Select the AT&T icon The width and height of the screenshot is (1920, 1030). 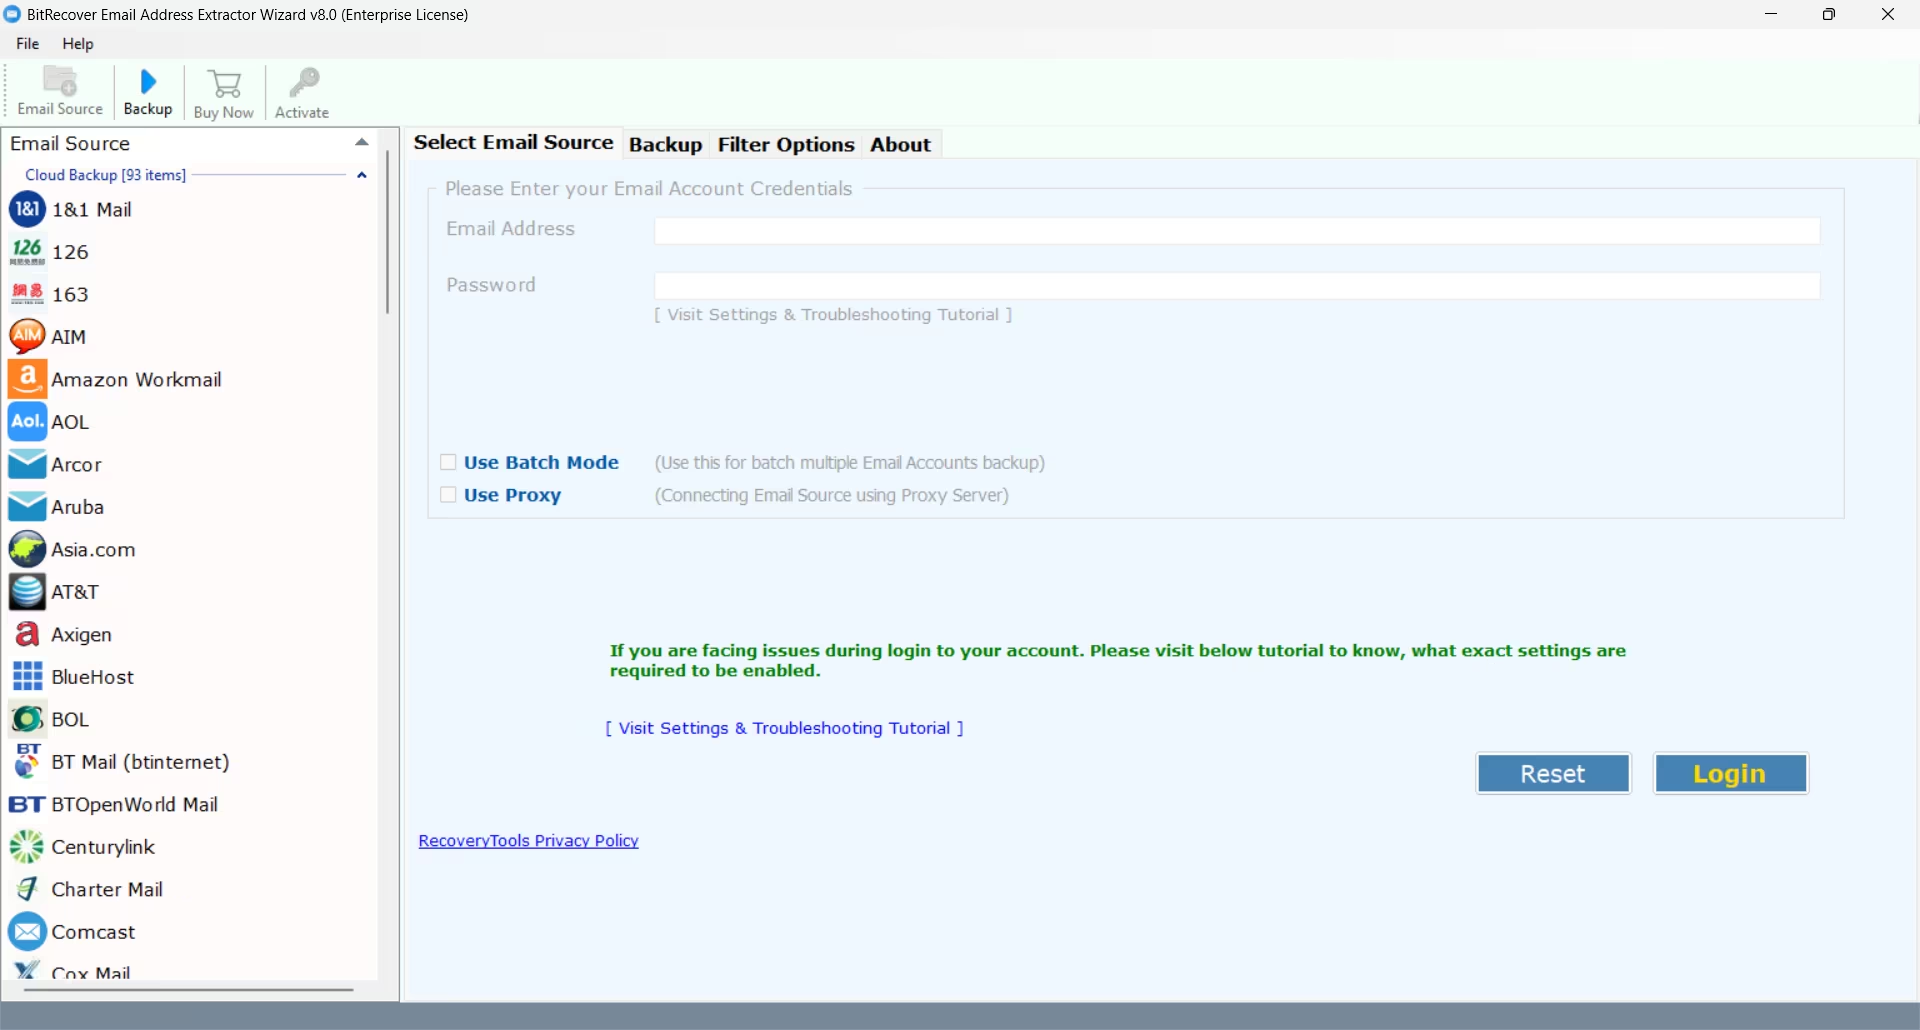click(27, 591)
